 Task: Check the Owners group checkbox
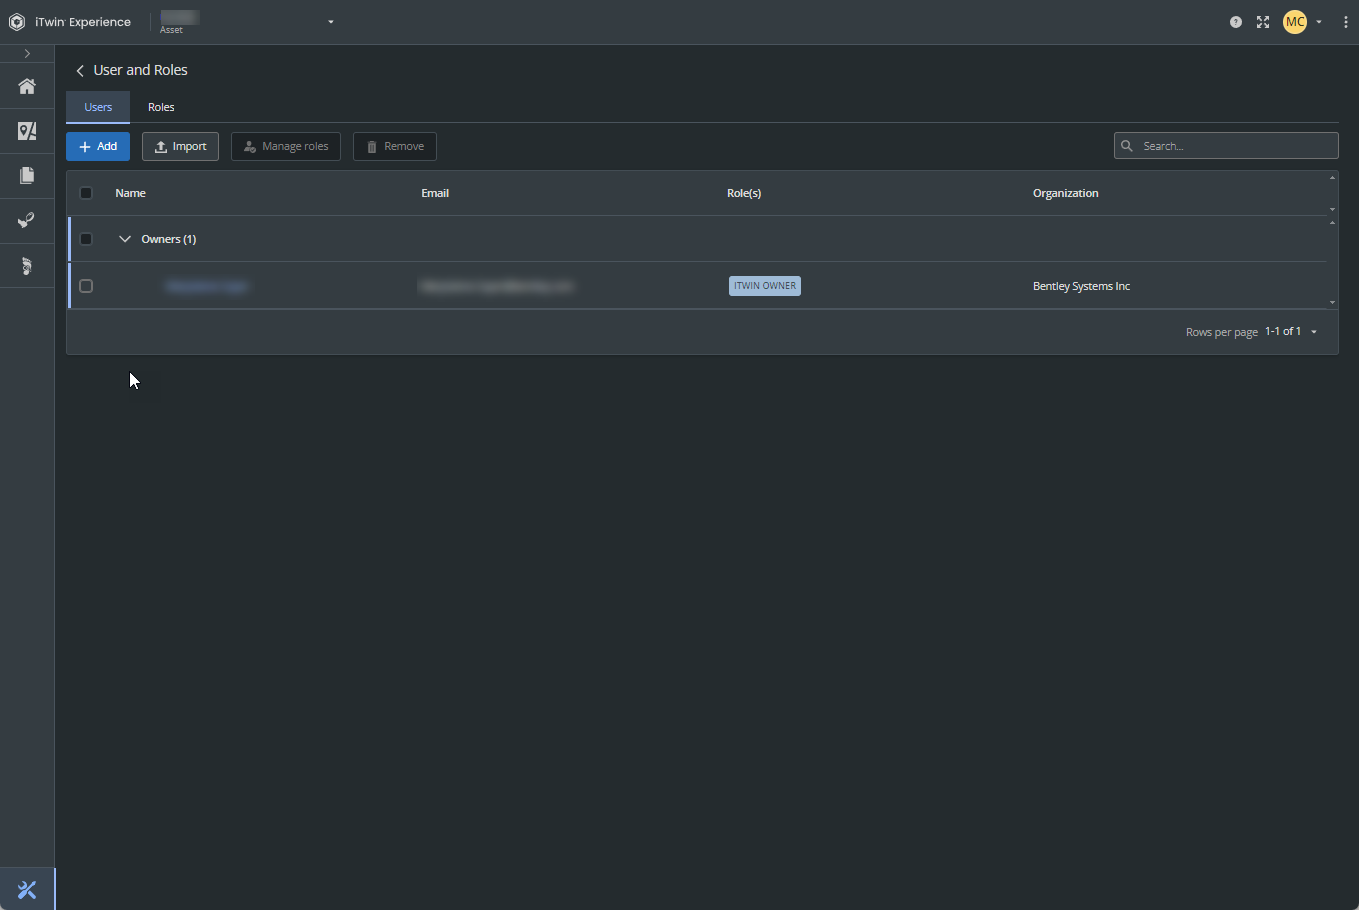[86, 239]
